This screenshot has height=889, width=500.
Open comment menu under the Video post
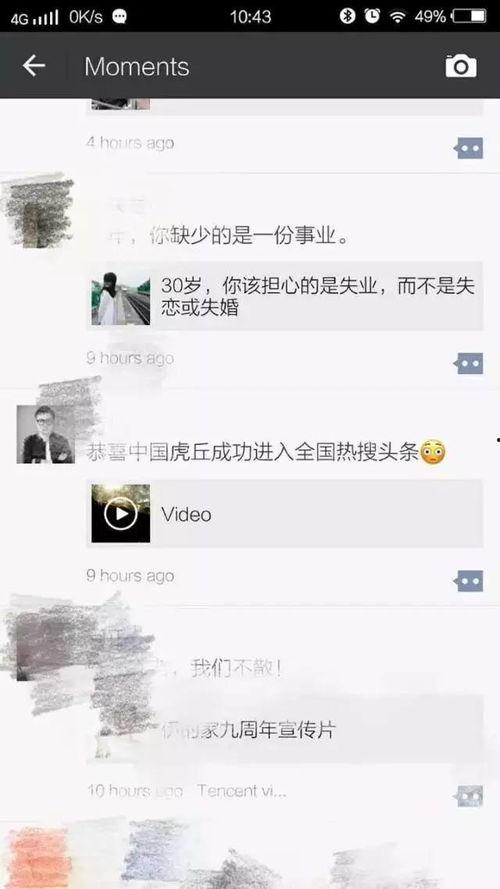pyautogui.click(x=469, y=581)
